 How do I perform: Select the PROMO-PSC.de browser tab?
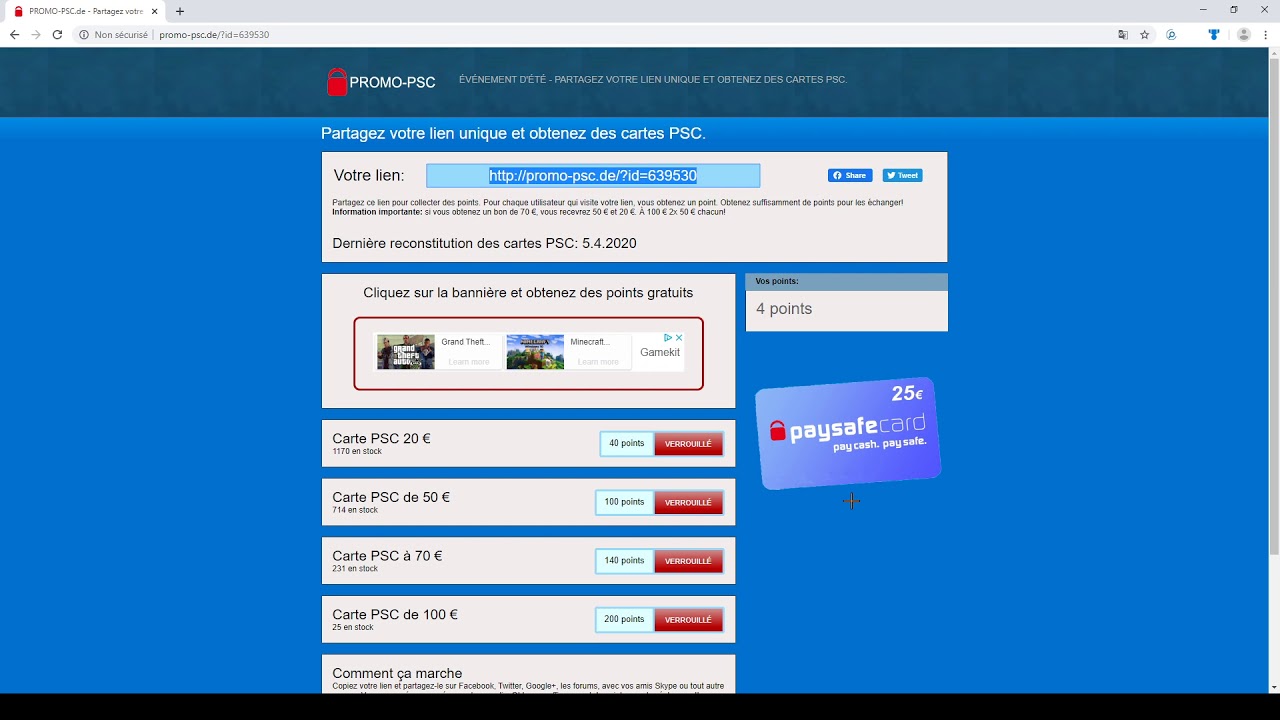click(x=85, y=11)
